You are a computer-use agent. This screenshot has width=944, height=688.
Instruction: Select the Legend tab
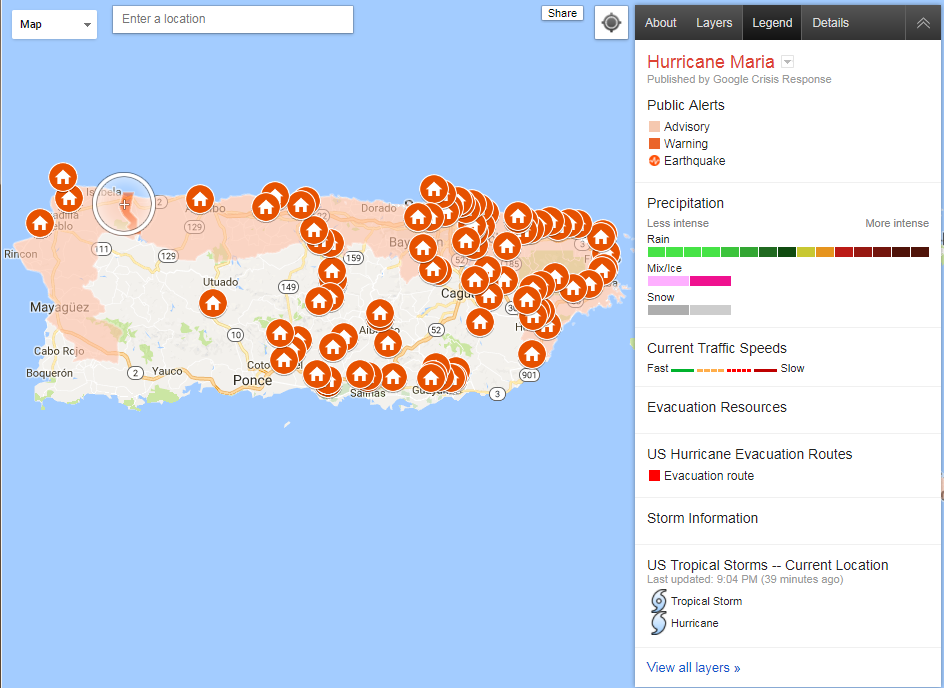772,23
